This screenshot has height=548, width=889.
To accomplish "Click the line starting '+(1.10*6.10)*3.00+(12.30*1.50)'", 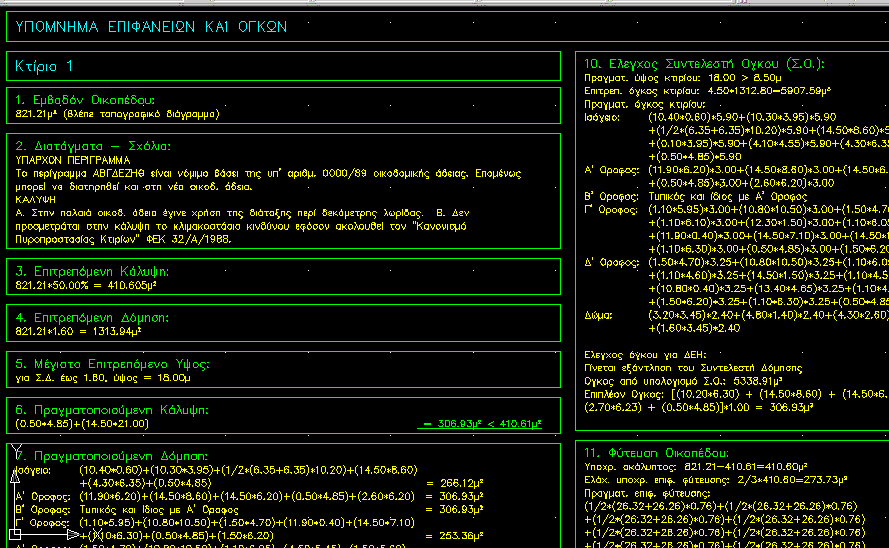I will point(768,223).
